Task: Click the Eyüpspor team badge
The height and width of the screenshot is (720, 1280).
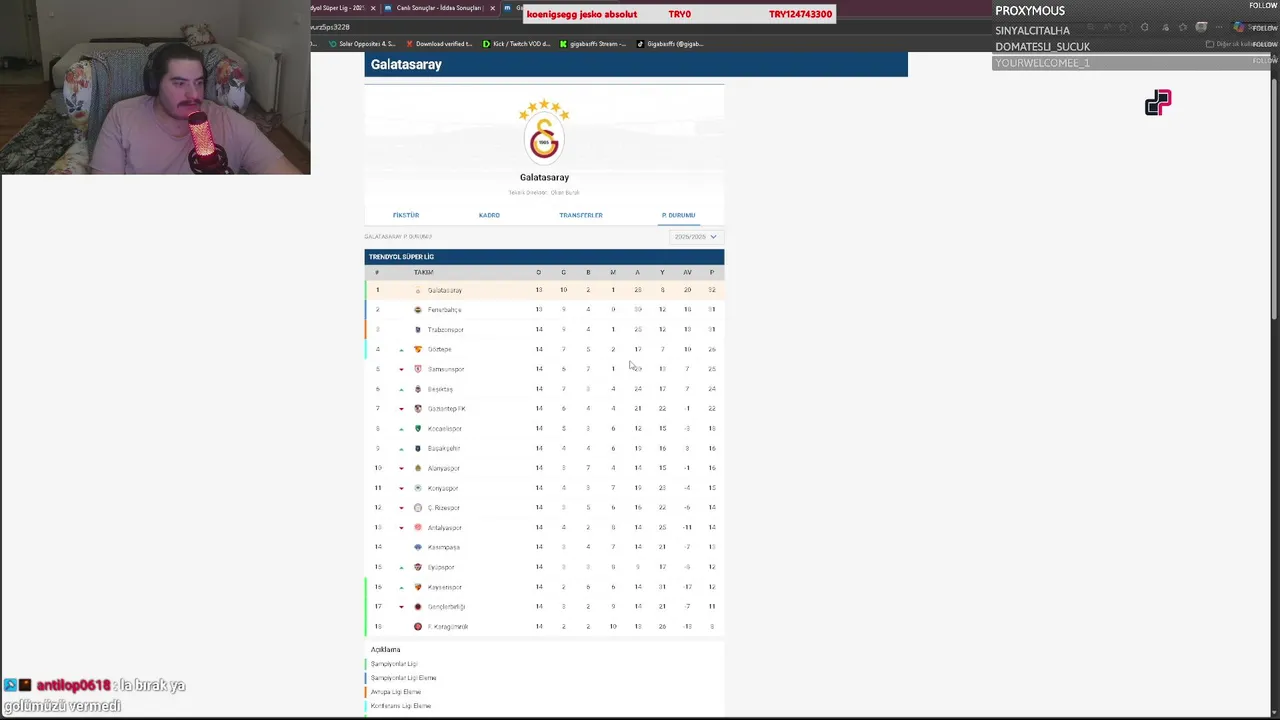Action: pyautogui.click(x=418, y=567)
